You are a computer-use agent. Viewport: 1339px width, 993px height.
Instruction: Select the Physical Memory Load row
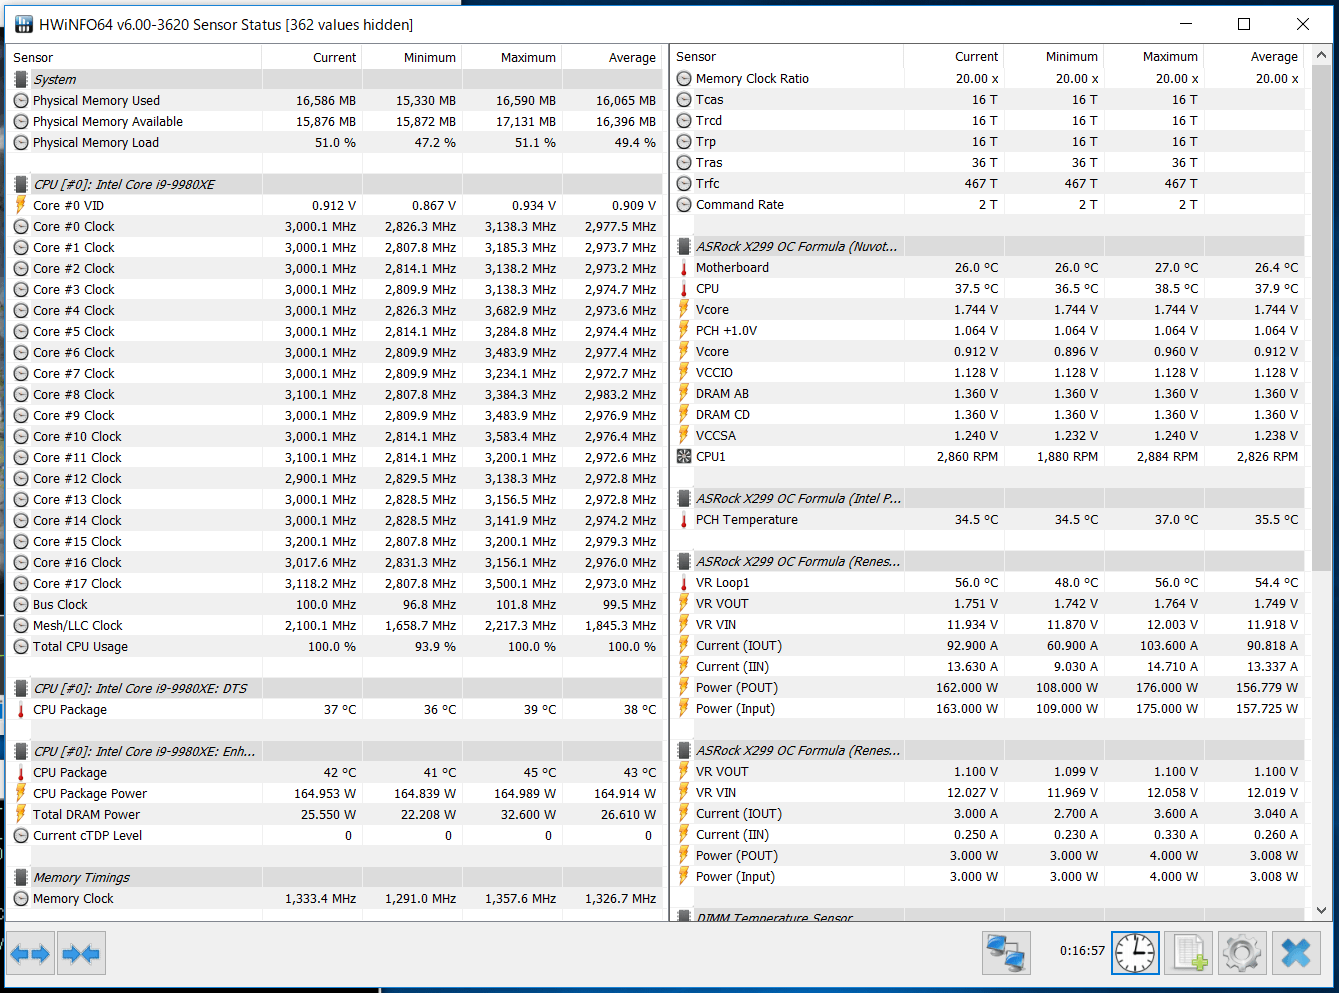[335, 142]
